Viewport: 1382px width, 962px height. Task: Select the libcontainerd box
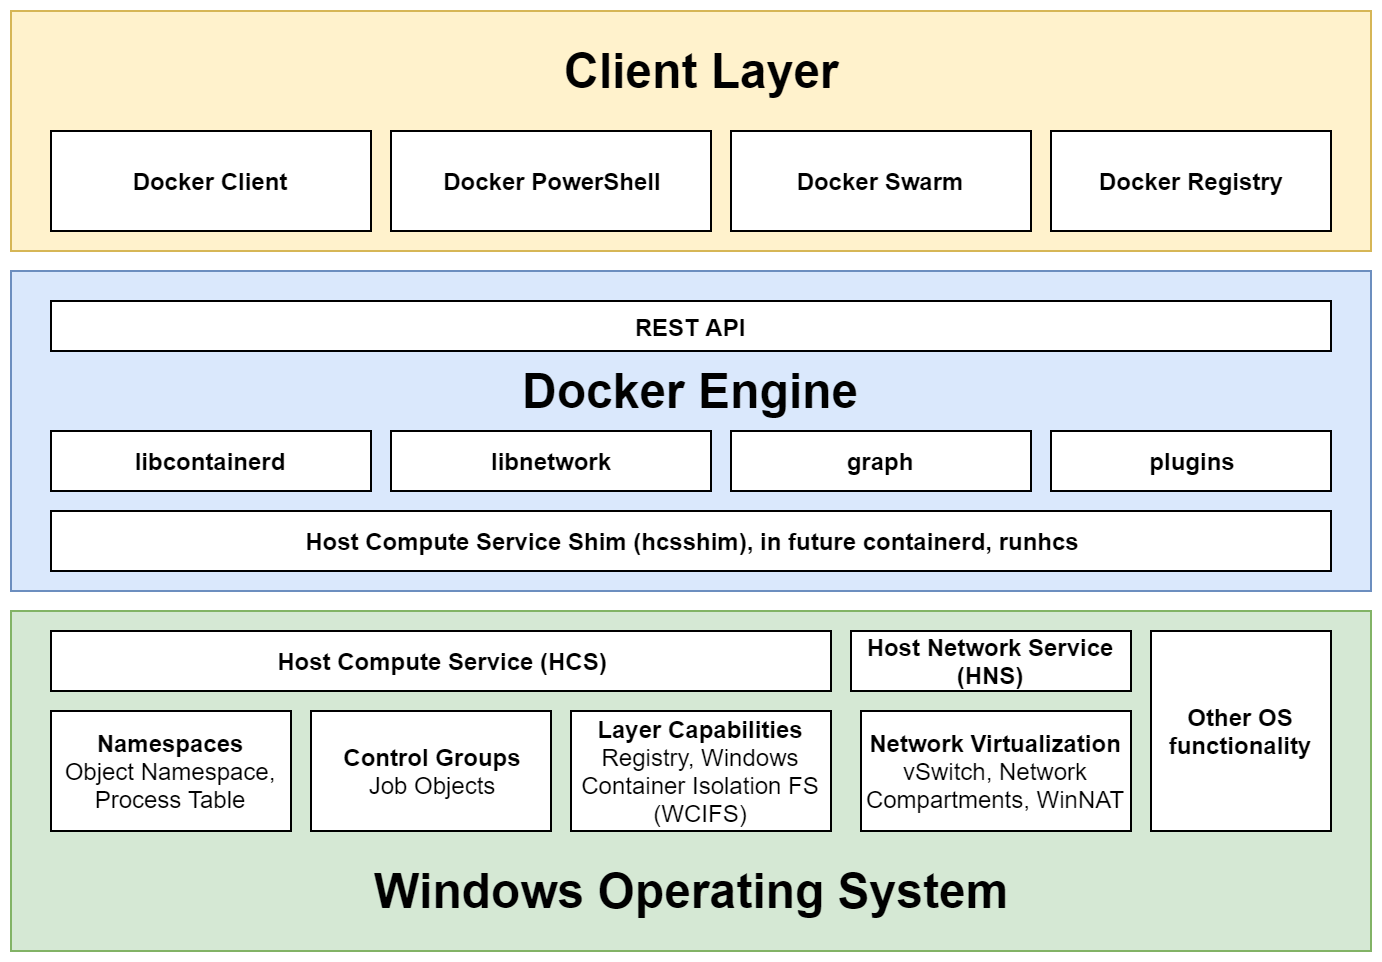[211, 461]
